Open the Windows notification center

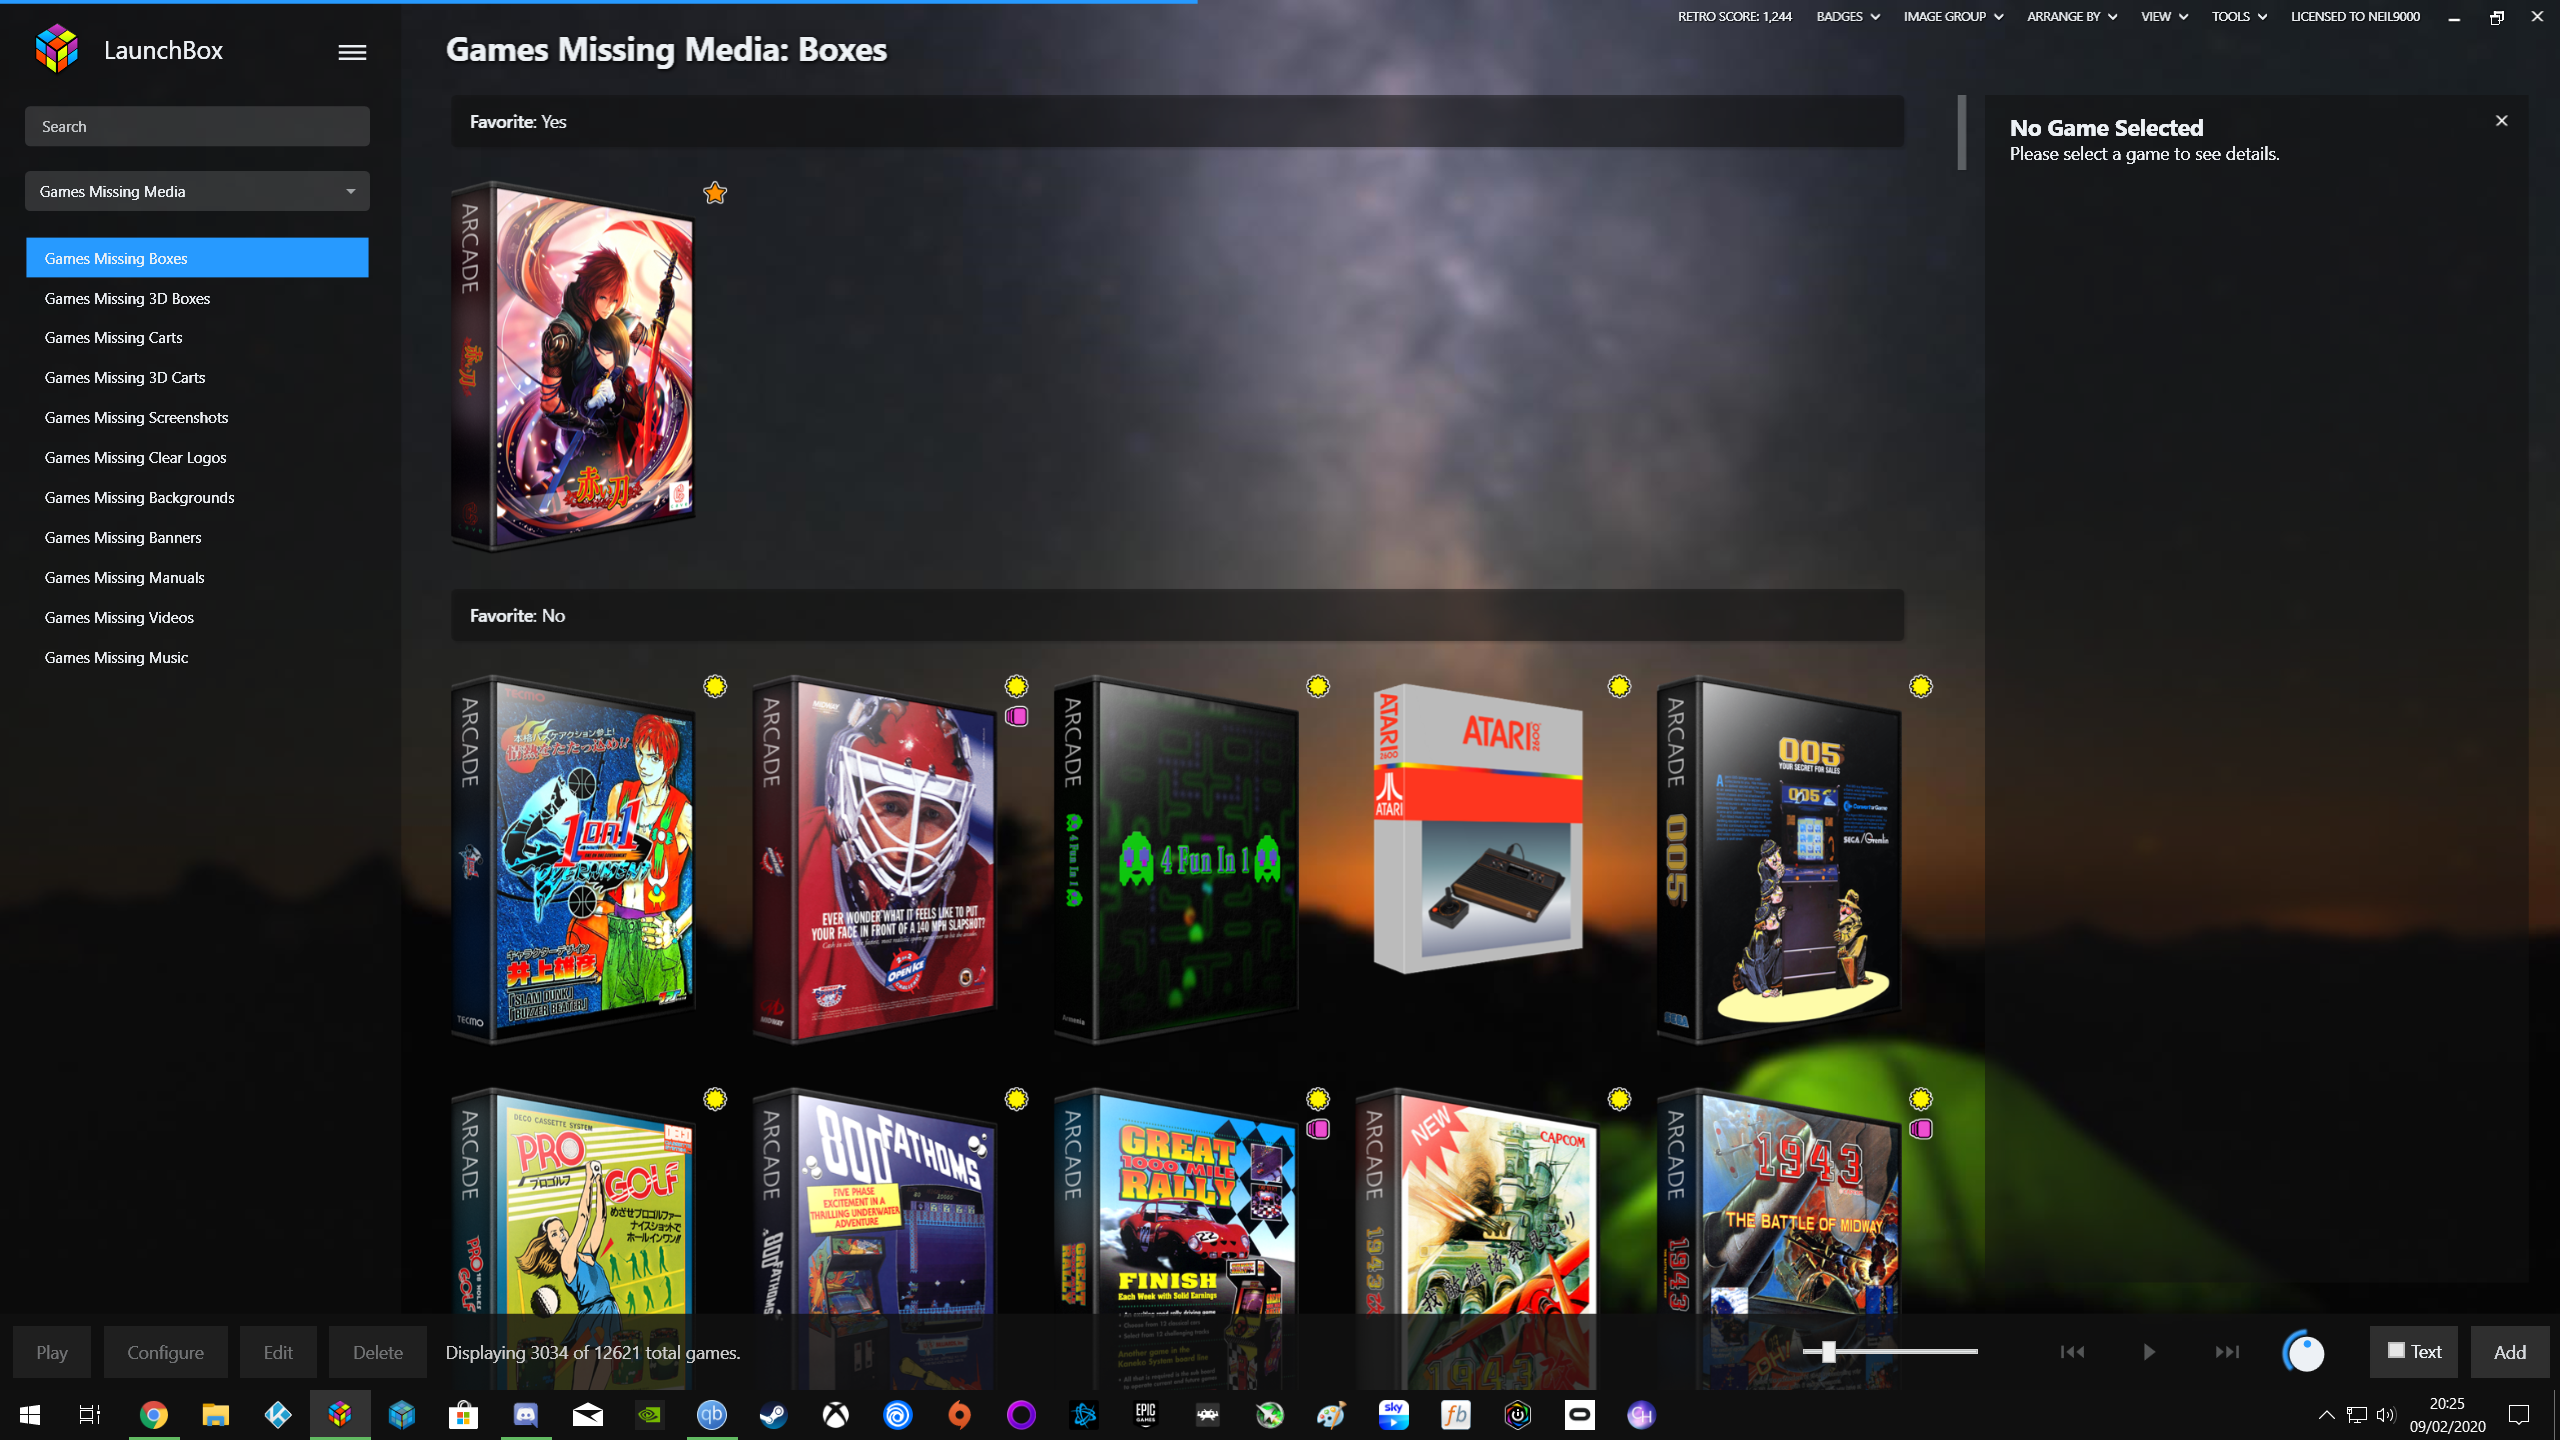[x=2519, y=1415]
